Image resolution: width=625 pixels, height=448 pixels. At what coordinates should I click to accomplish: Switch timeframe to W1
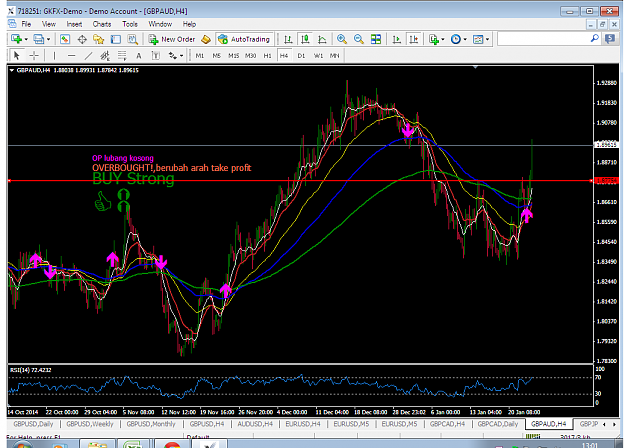[x=318, y=55]
